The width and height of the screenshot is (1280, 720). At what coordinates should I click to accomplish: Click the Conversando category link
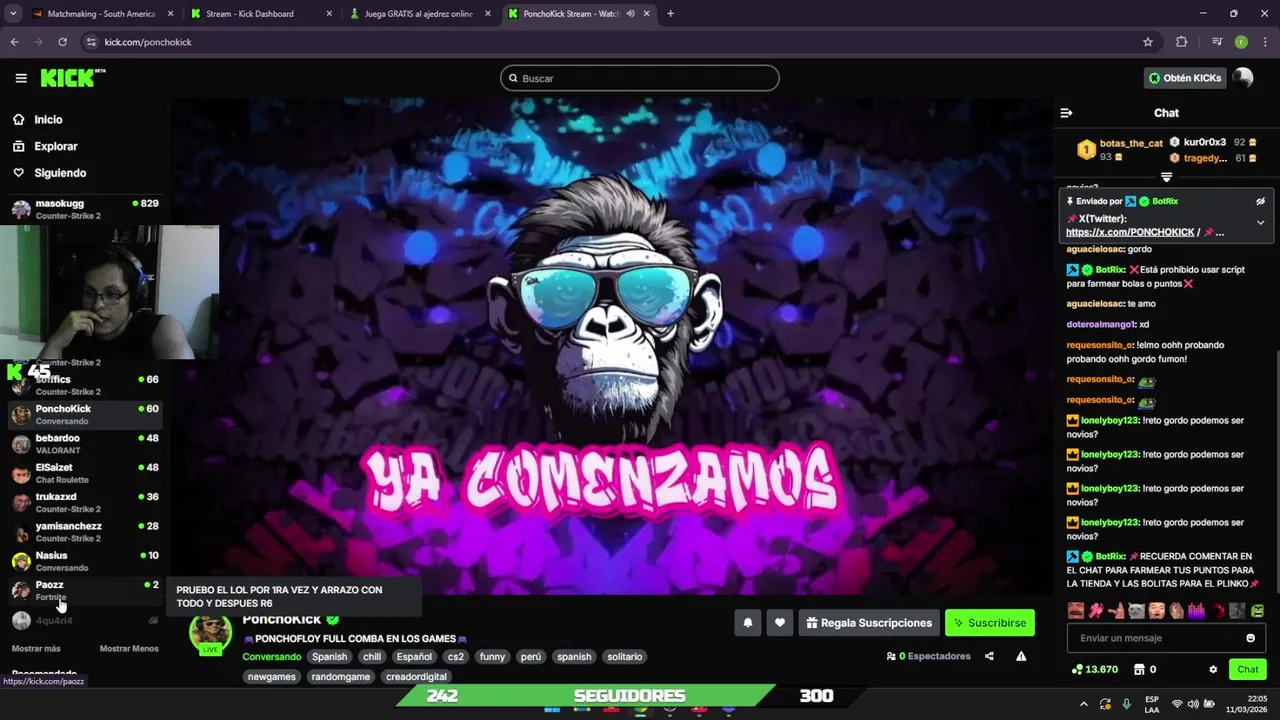coord(271,657)
